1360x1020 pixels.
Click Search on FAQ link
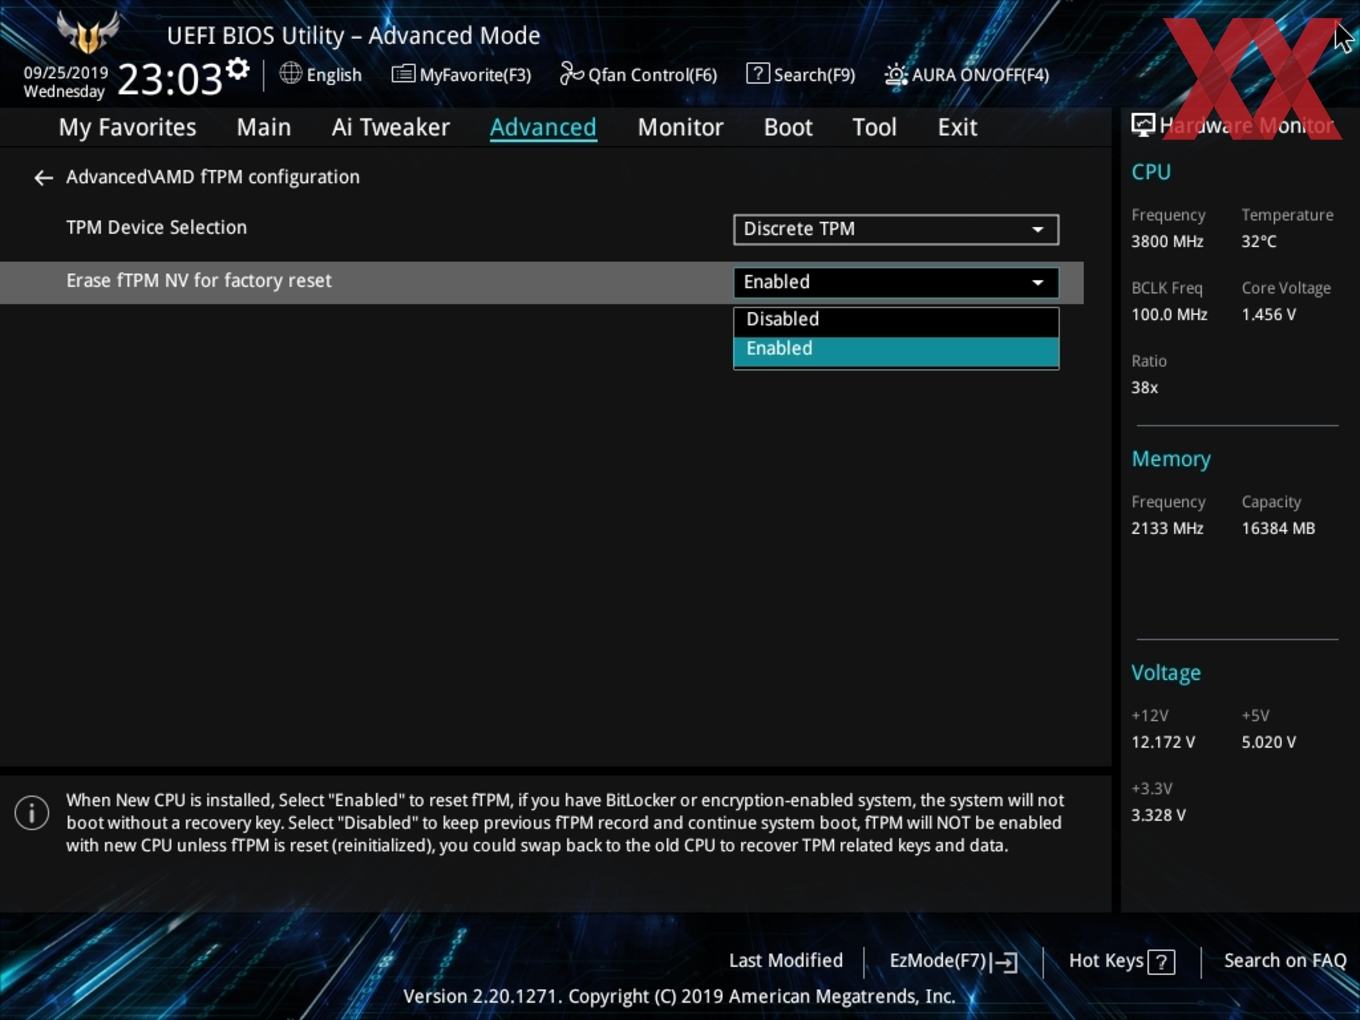tap(1285, 961)
